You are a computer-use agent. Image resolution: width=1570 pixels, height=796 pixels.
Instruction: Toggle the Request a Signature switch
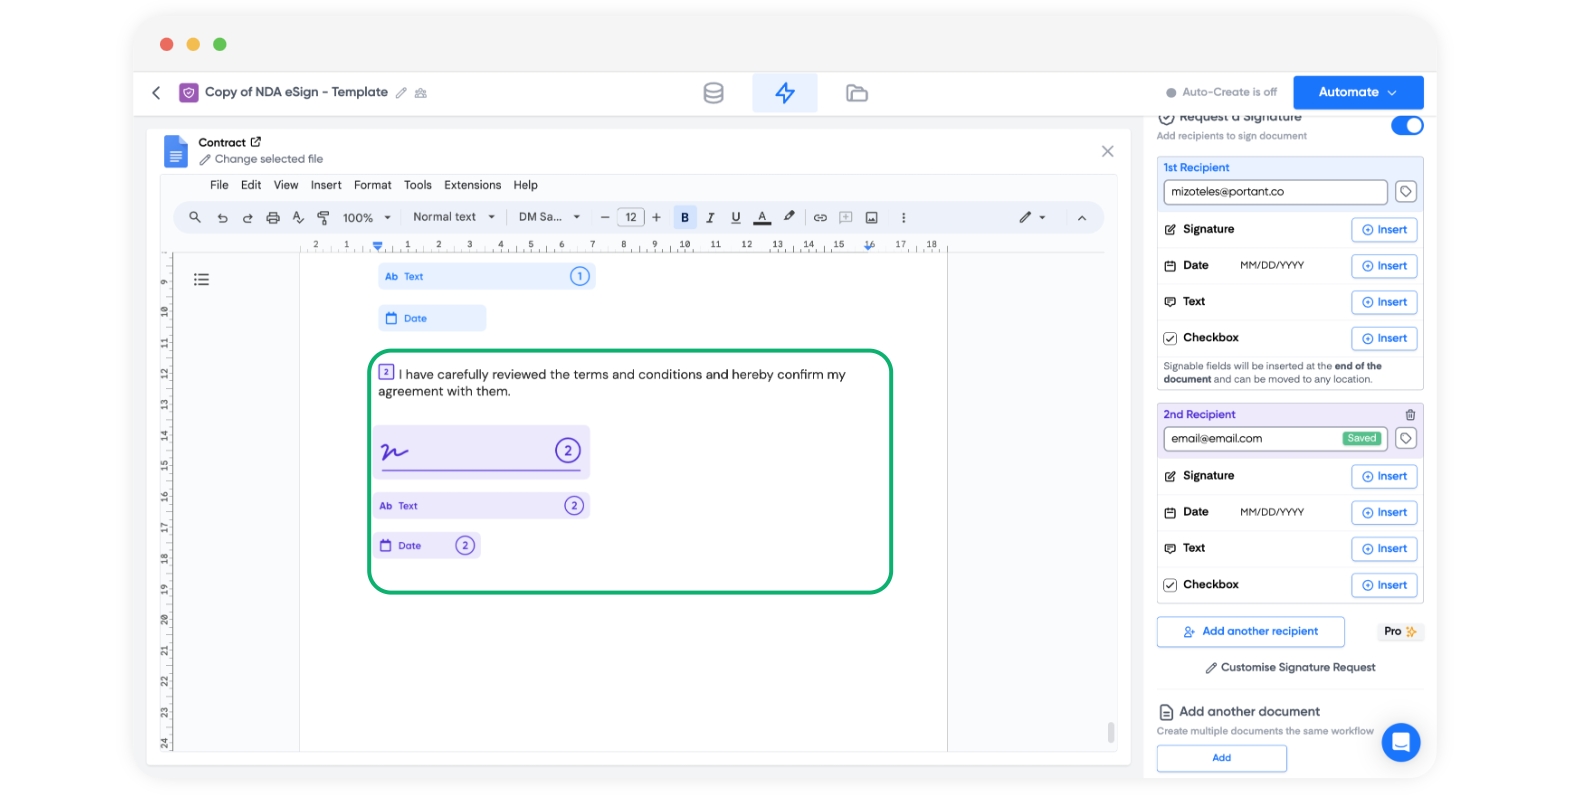pyautogui.click(x=1407, y=126)
